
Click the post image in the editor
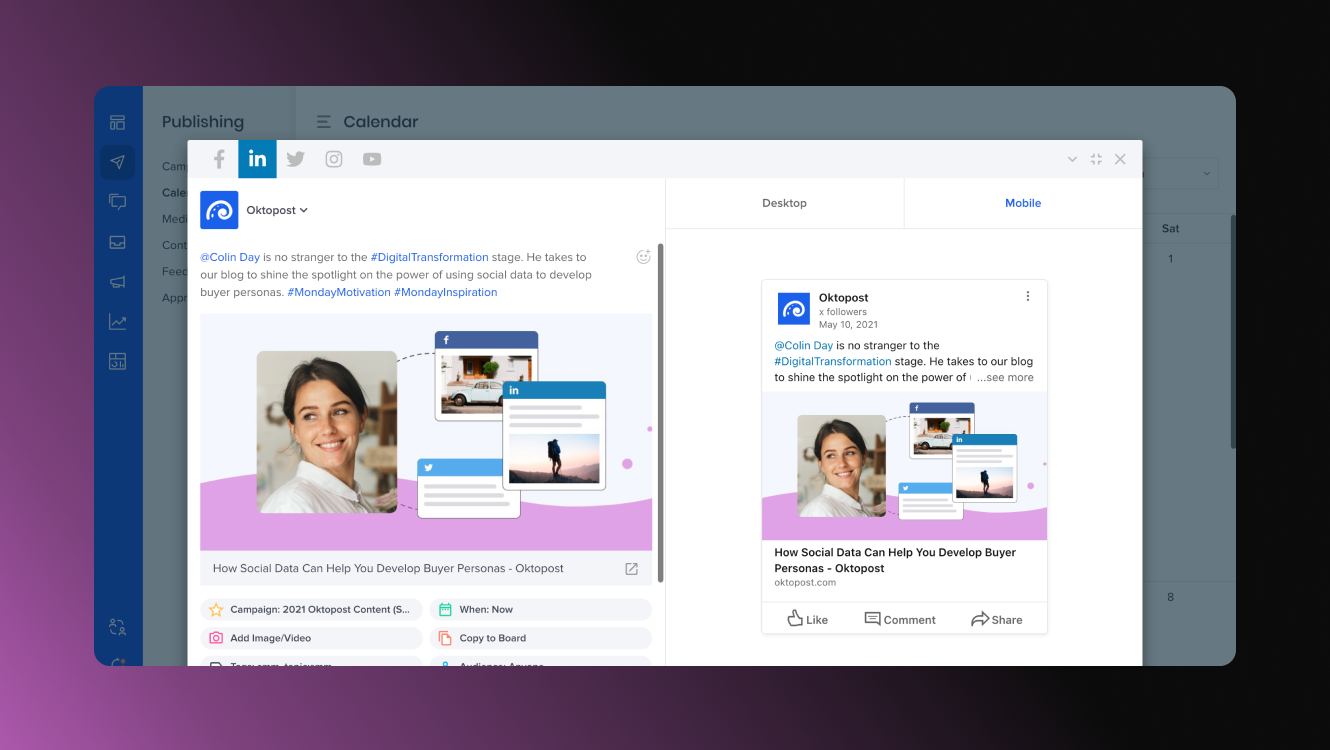pyautogui.click(x=426, y=432)
